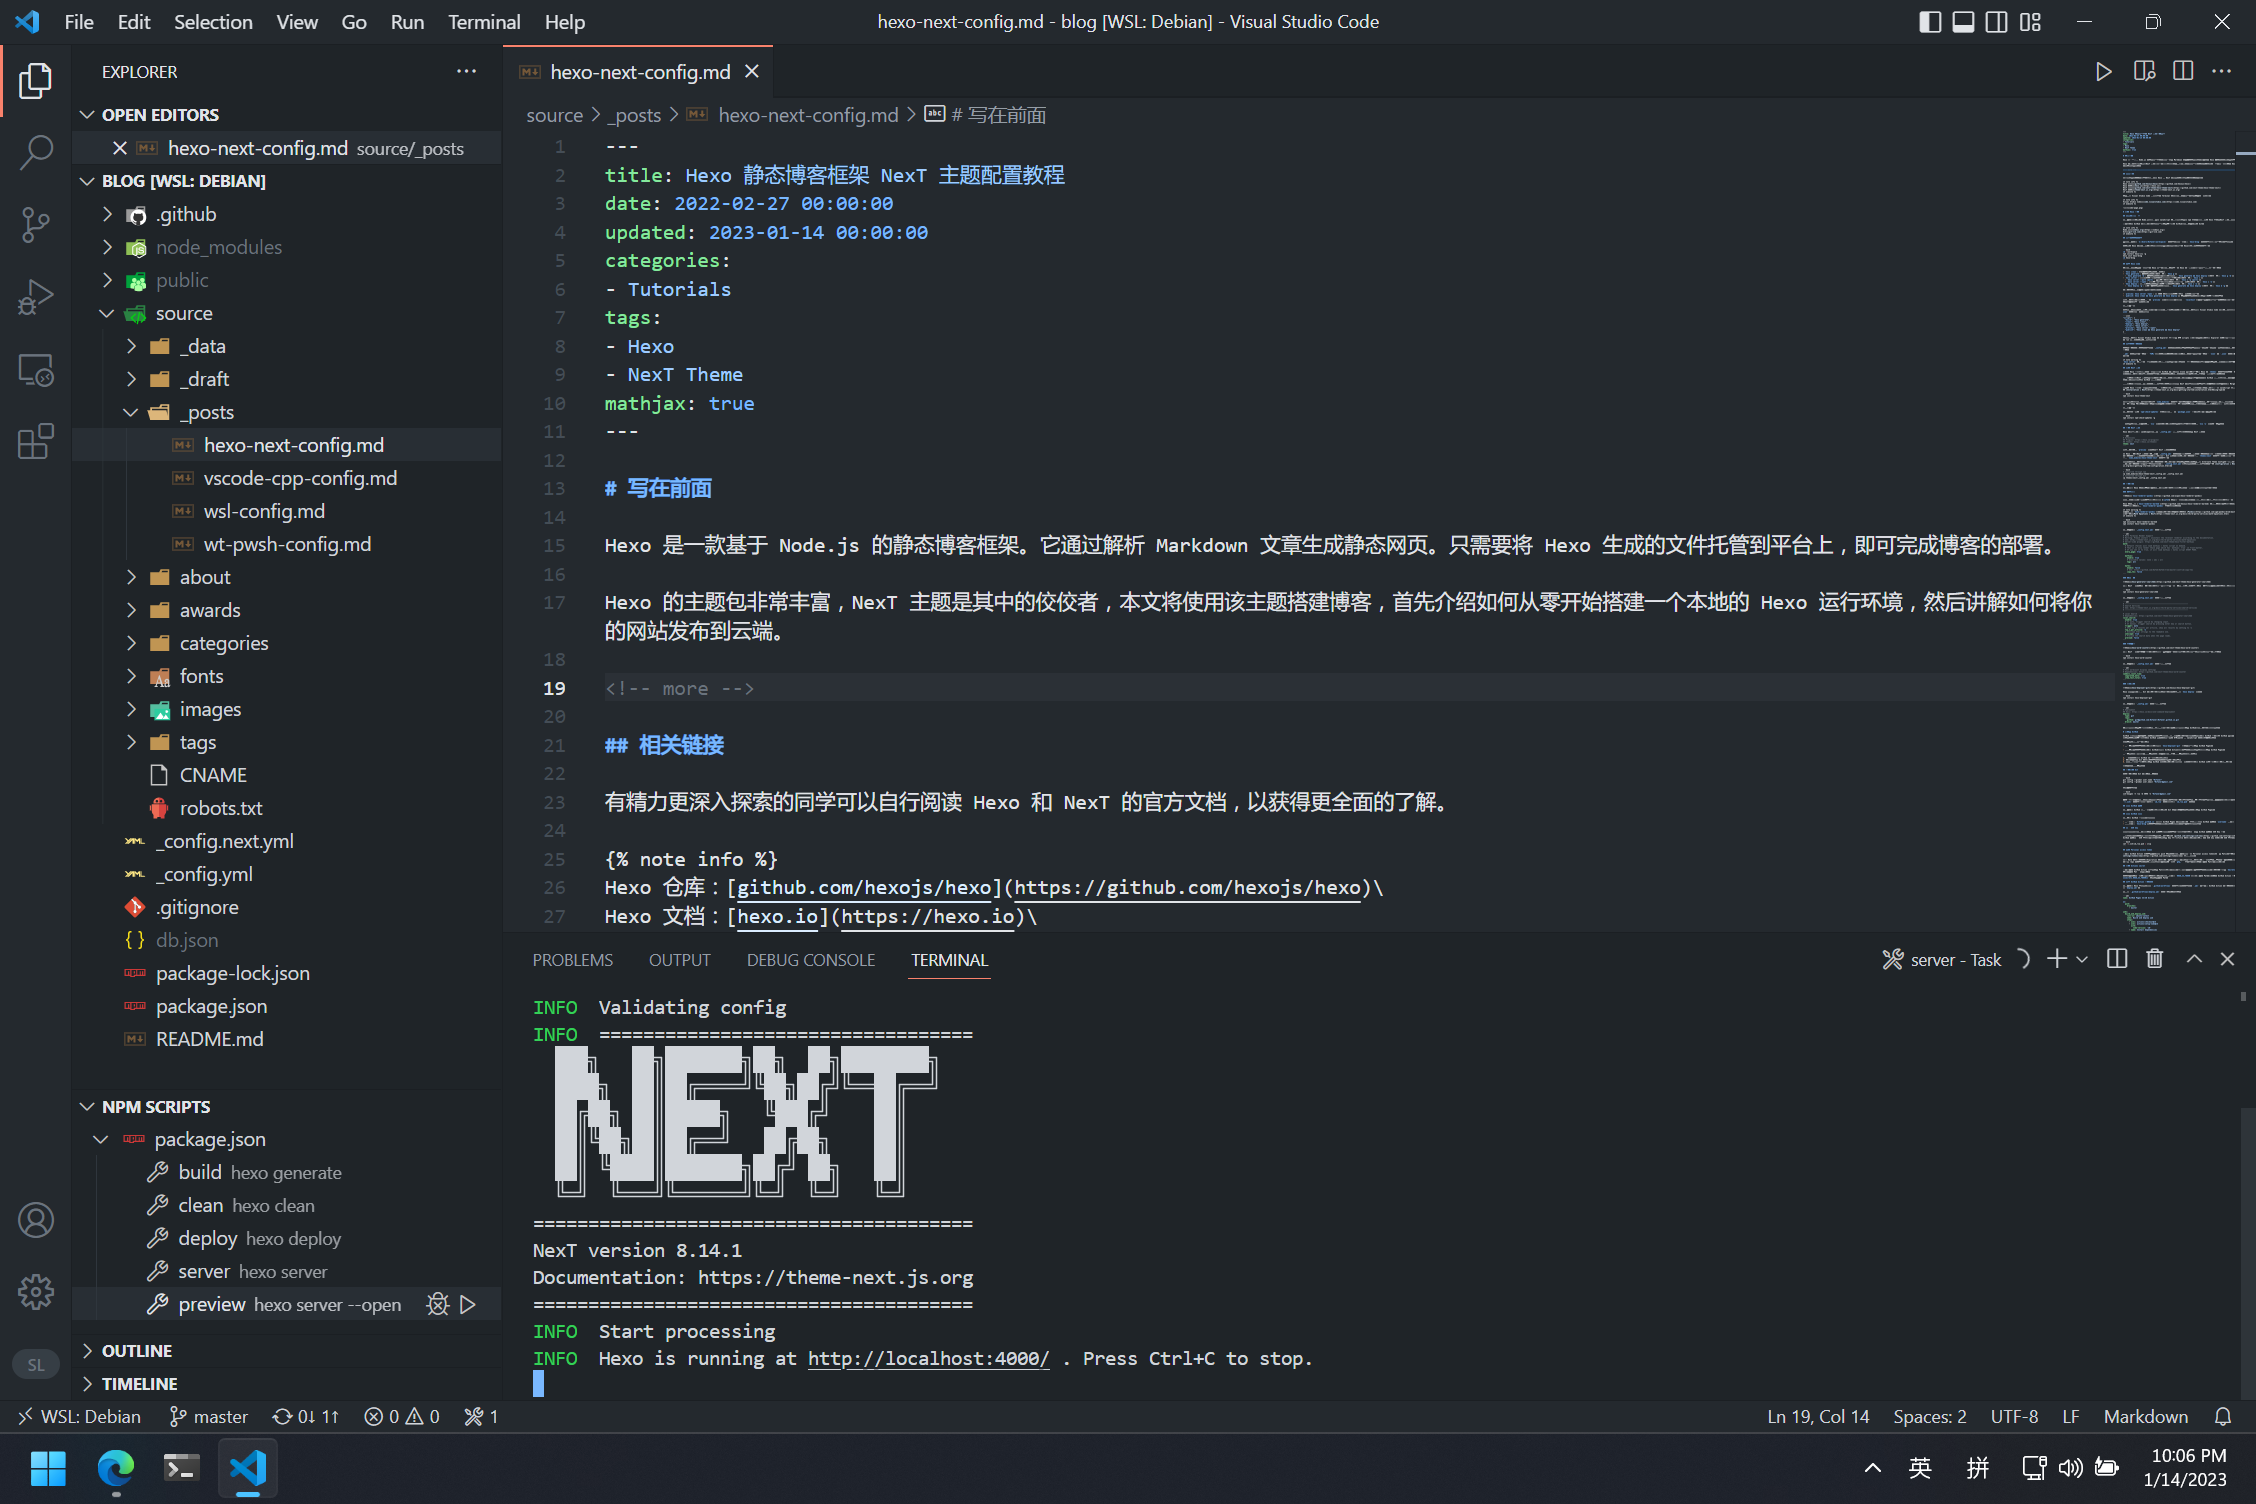Click the master branch in status bar
The width and height of the screenshot is (2256, 1504).
pos(208,1416)
